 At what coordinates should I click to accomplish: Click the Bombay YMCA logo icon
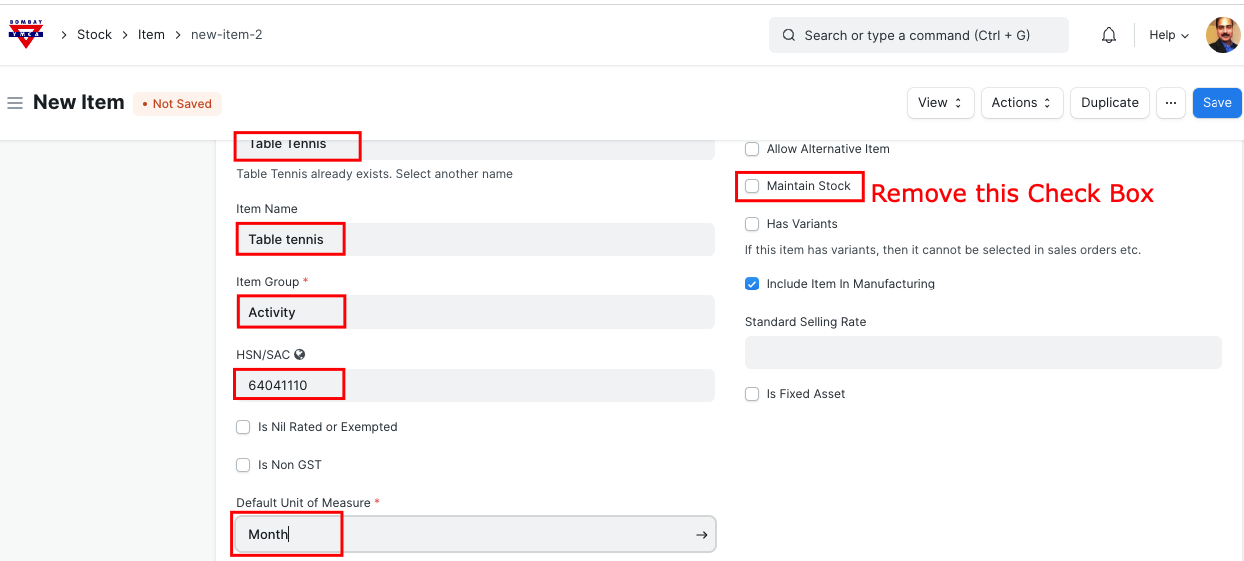(26, 34)
